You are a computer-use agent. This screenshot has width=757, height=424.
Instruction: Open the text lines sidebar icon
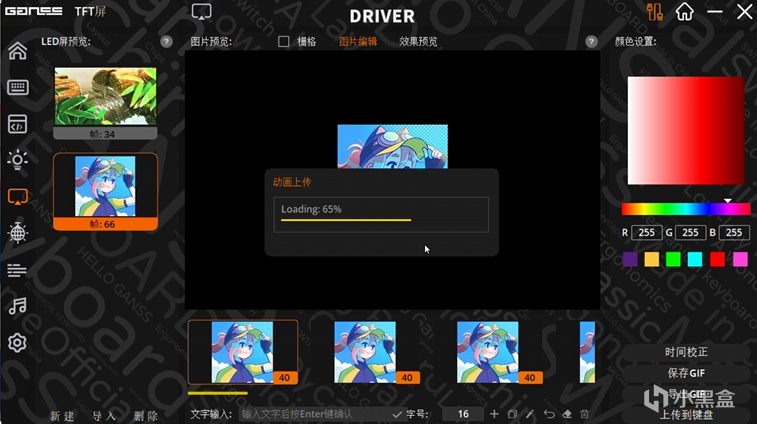point(17,270)
